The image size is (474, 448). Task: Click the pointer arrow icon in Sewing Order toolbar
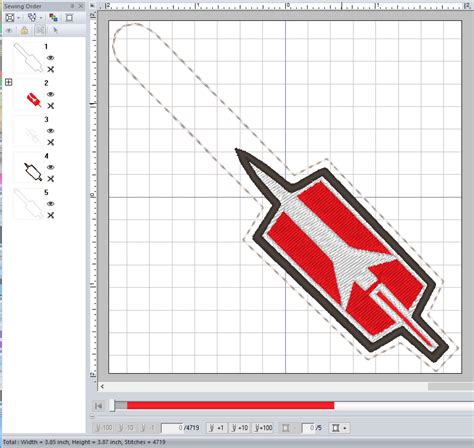(x=55, y=30)
